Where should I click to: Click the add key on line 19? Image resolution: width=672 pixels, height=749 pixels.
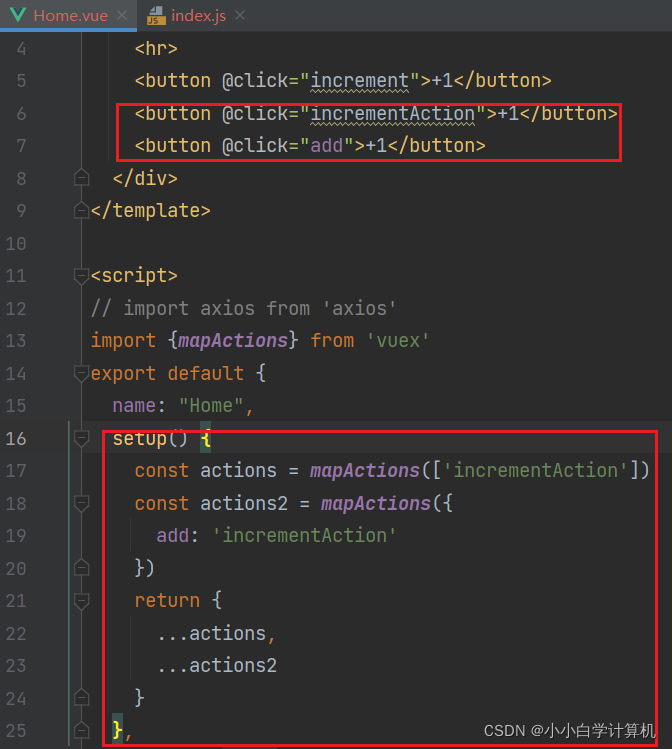point(173,535)
